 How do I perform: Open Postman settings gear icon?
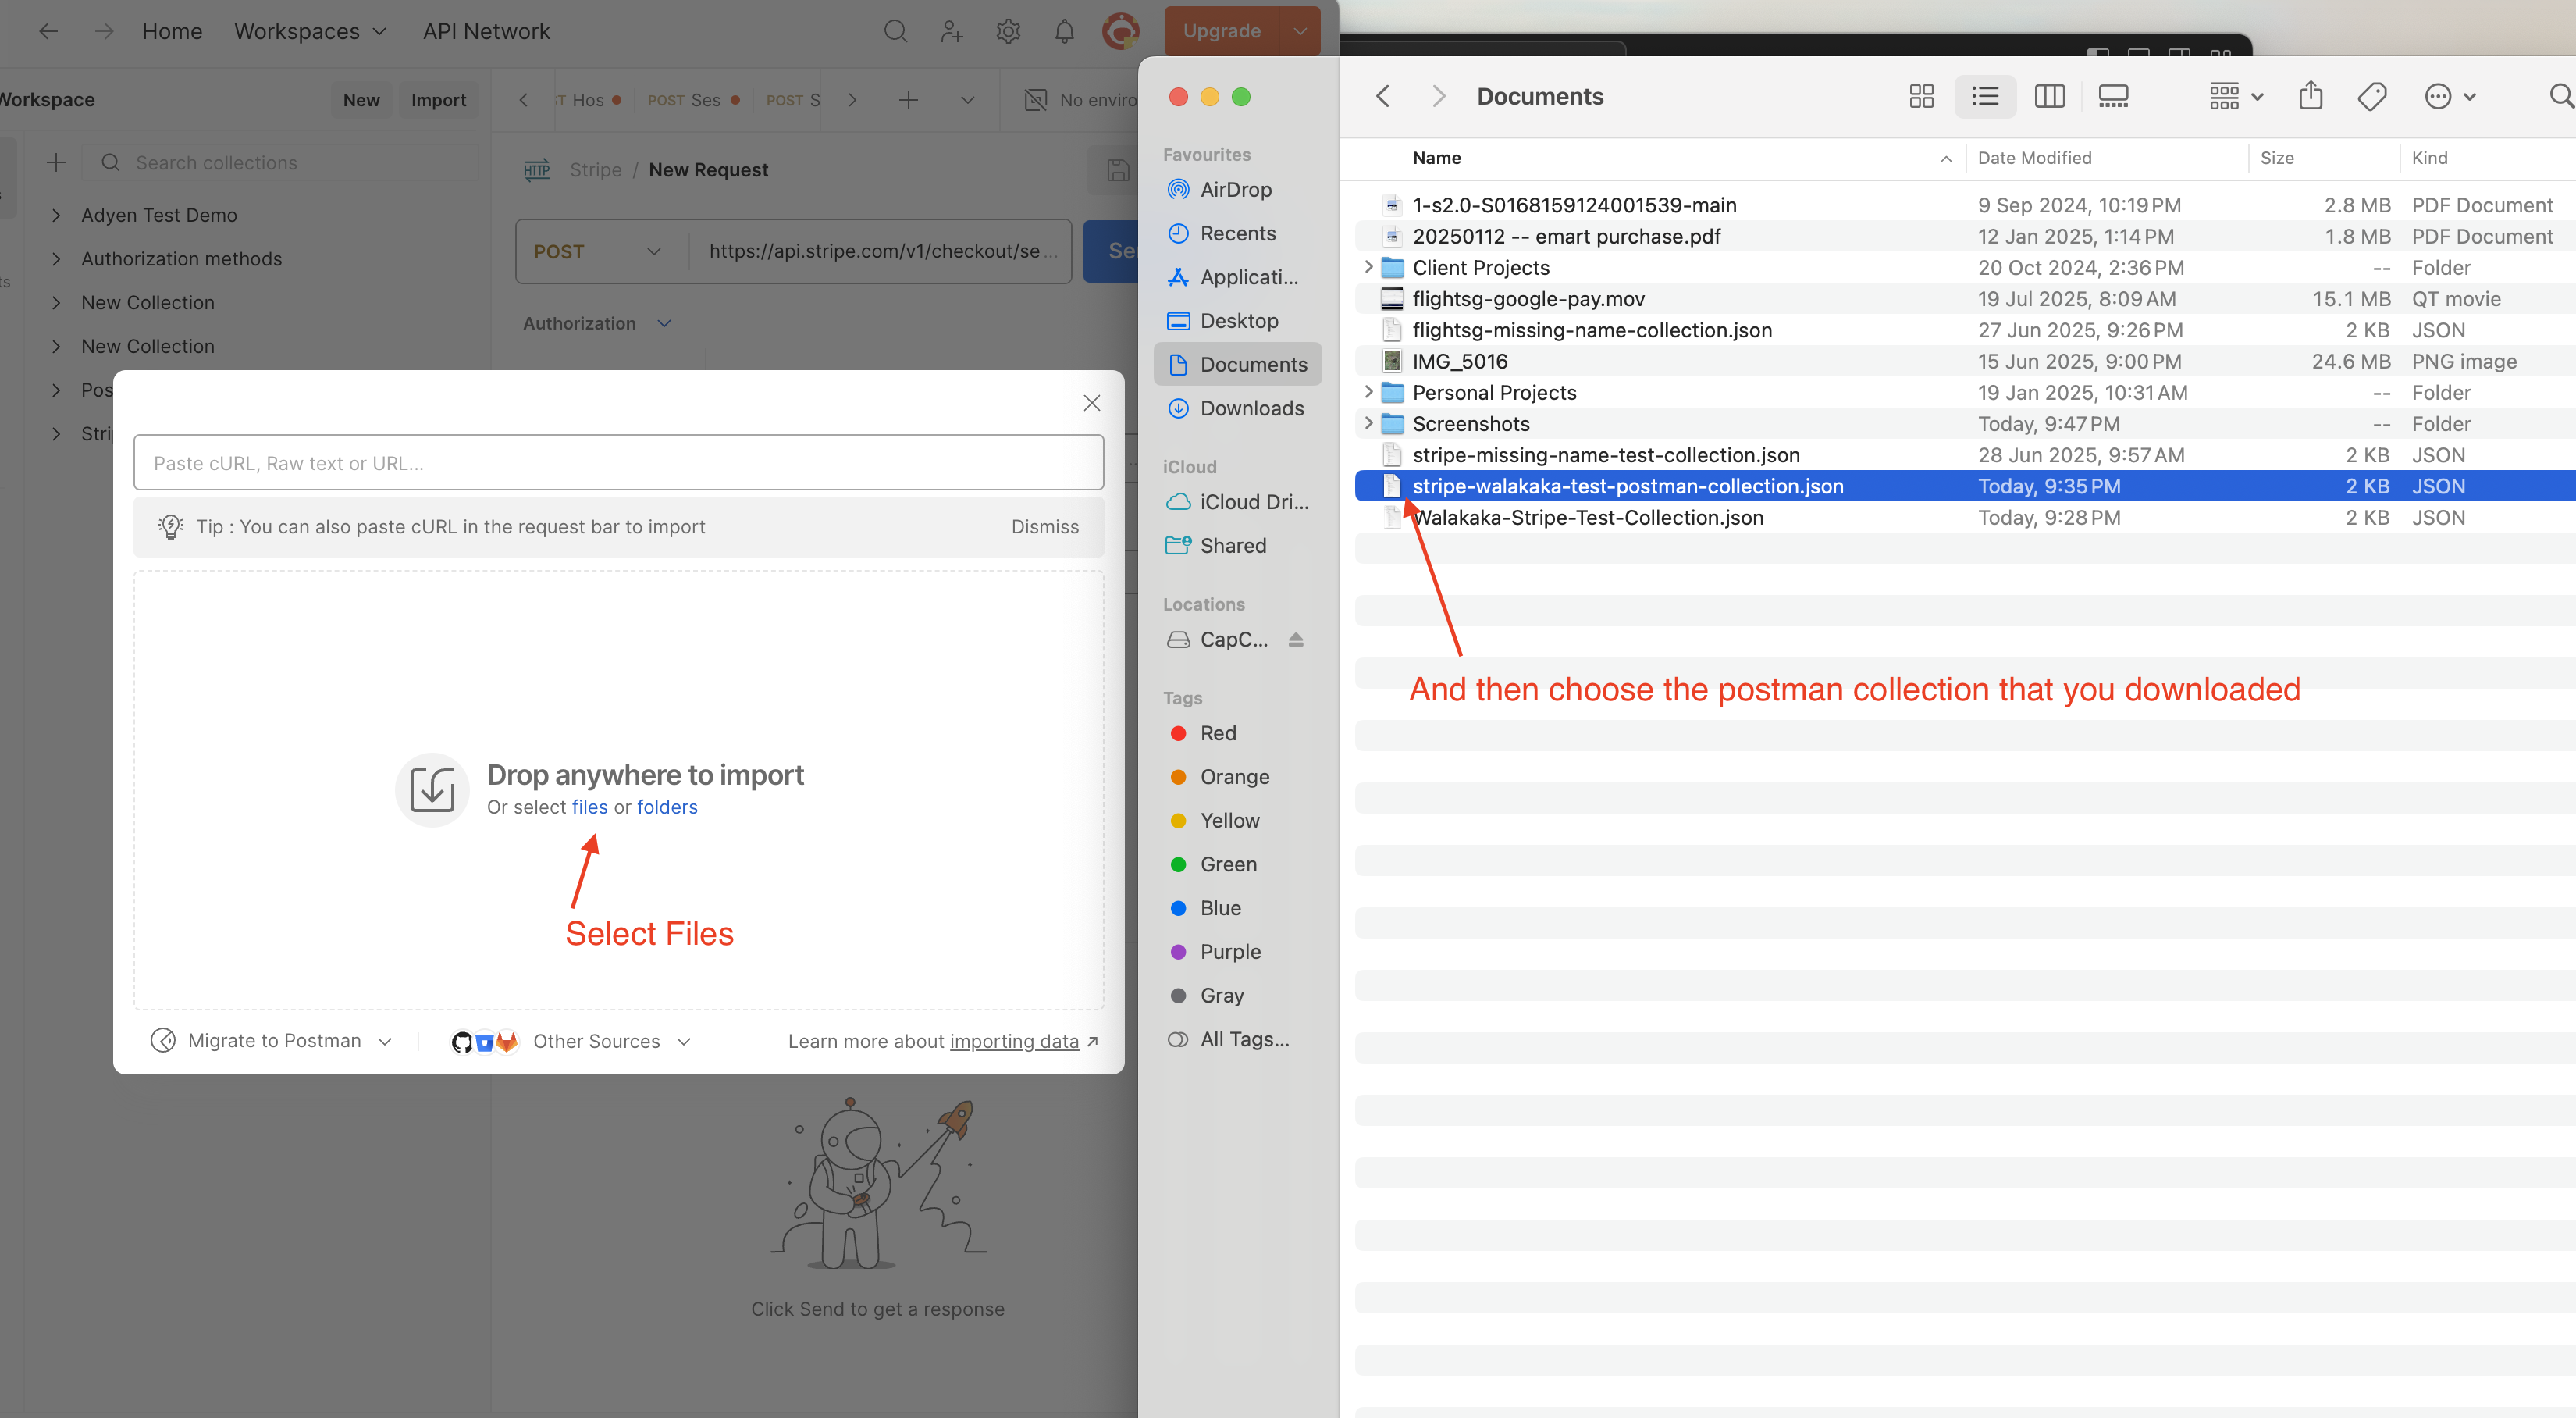pyautogui.click(x=1008, y=31)
